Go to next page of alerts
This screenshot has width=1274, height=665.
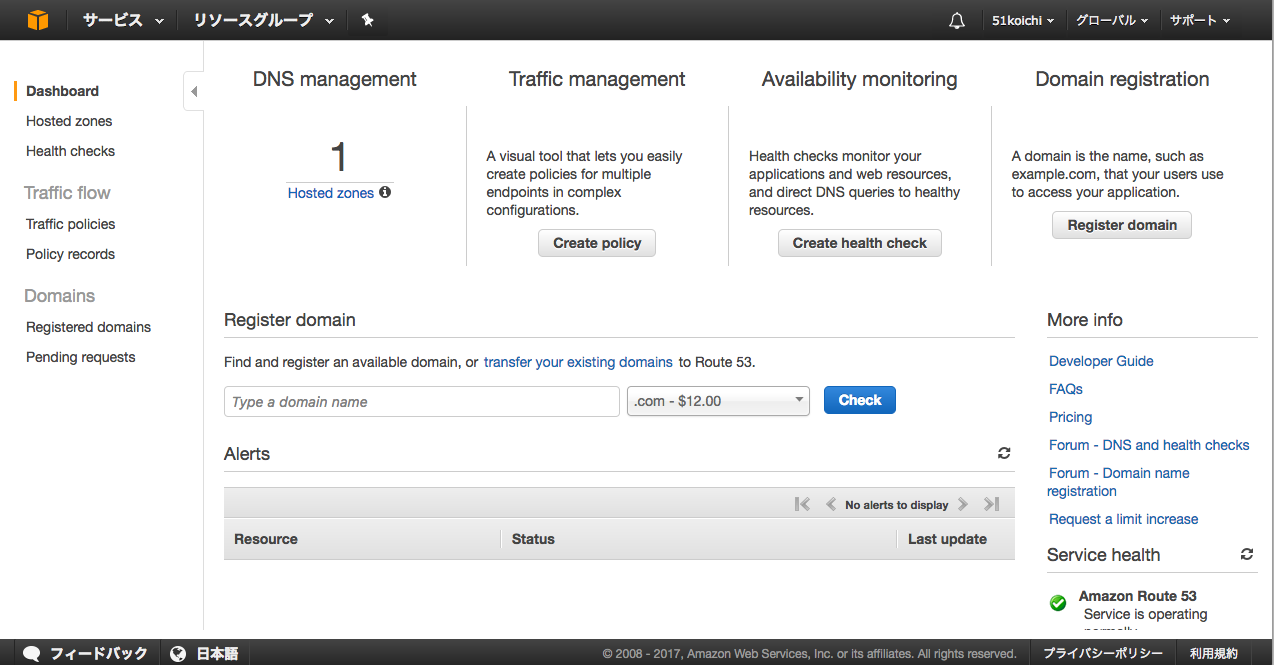[x=963, y=504]
